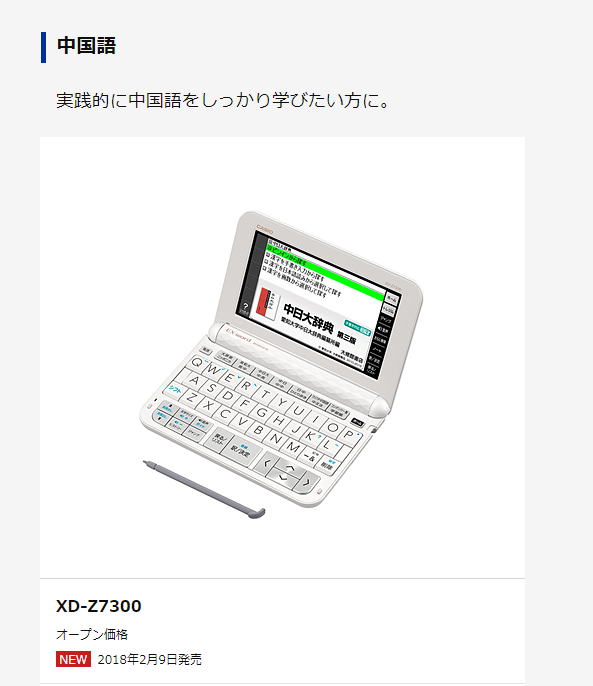Viewport: 593px width, 686px height.
Task: Click the 中国語 section heading
Action: (87, 46)
